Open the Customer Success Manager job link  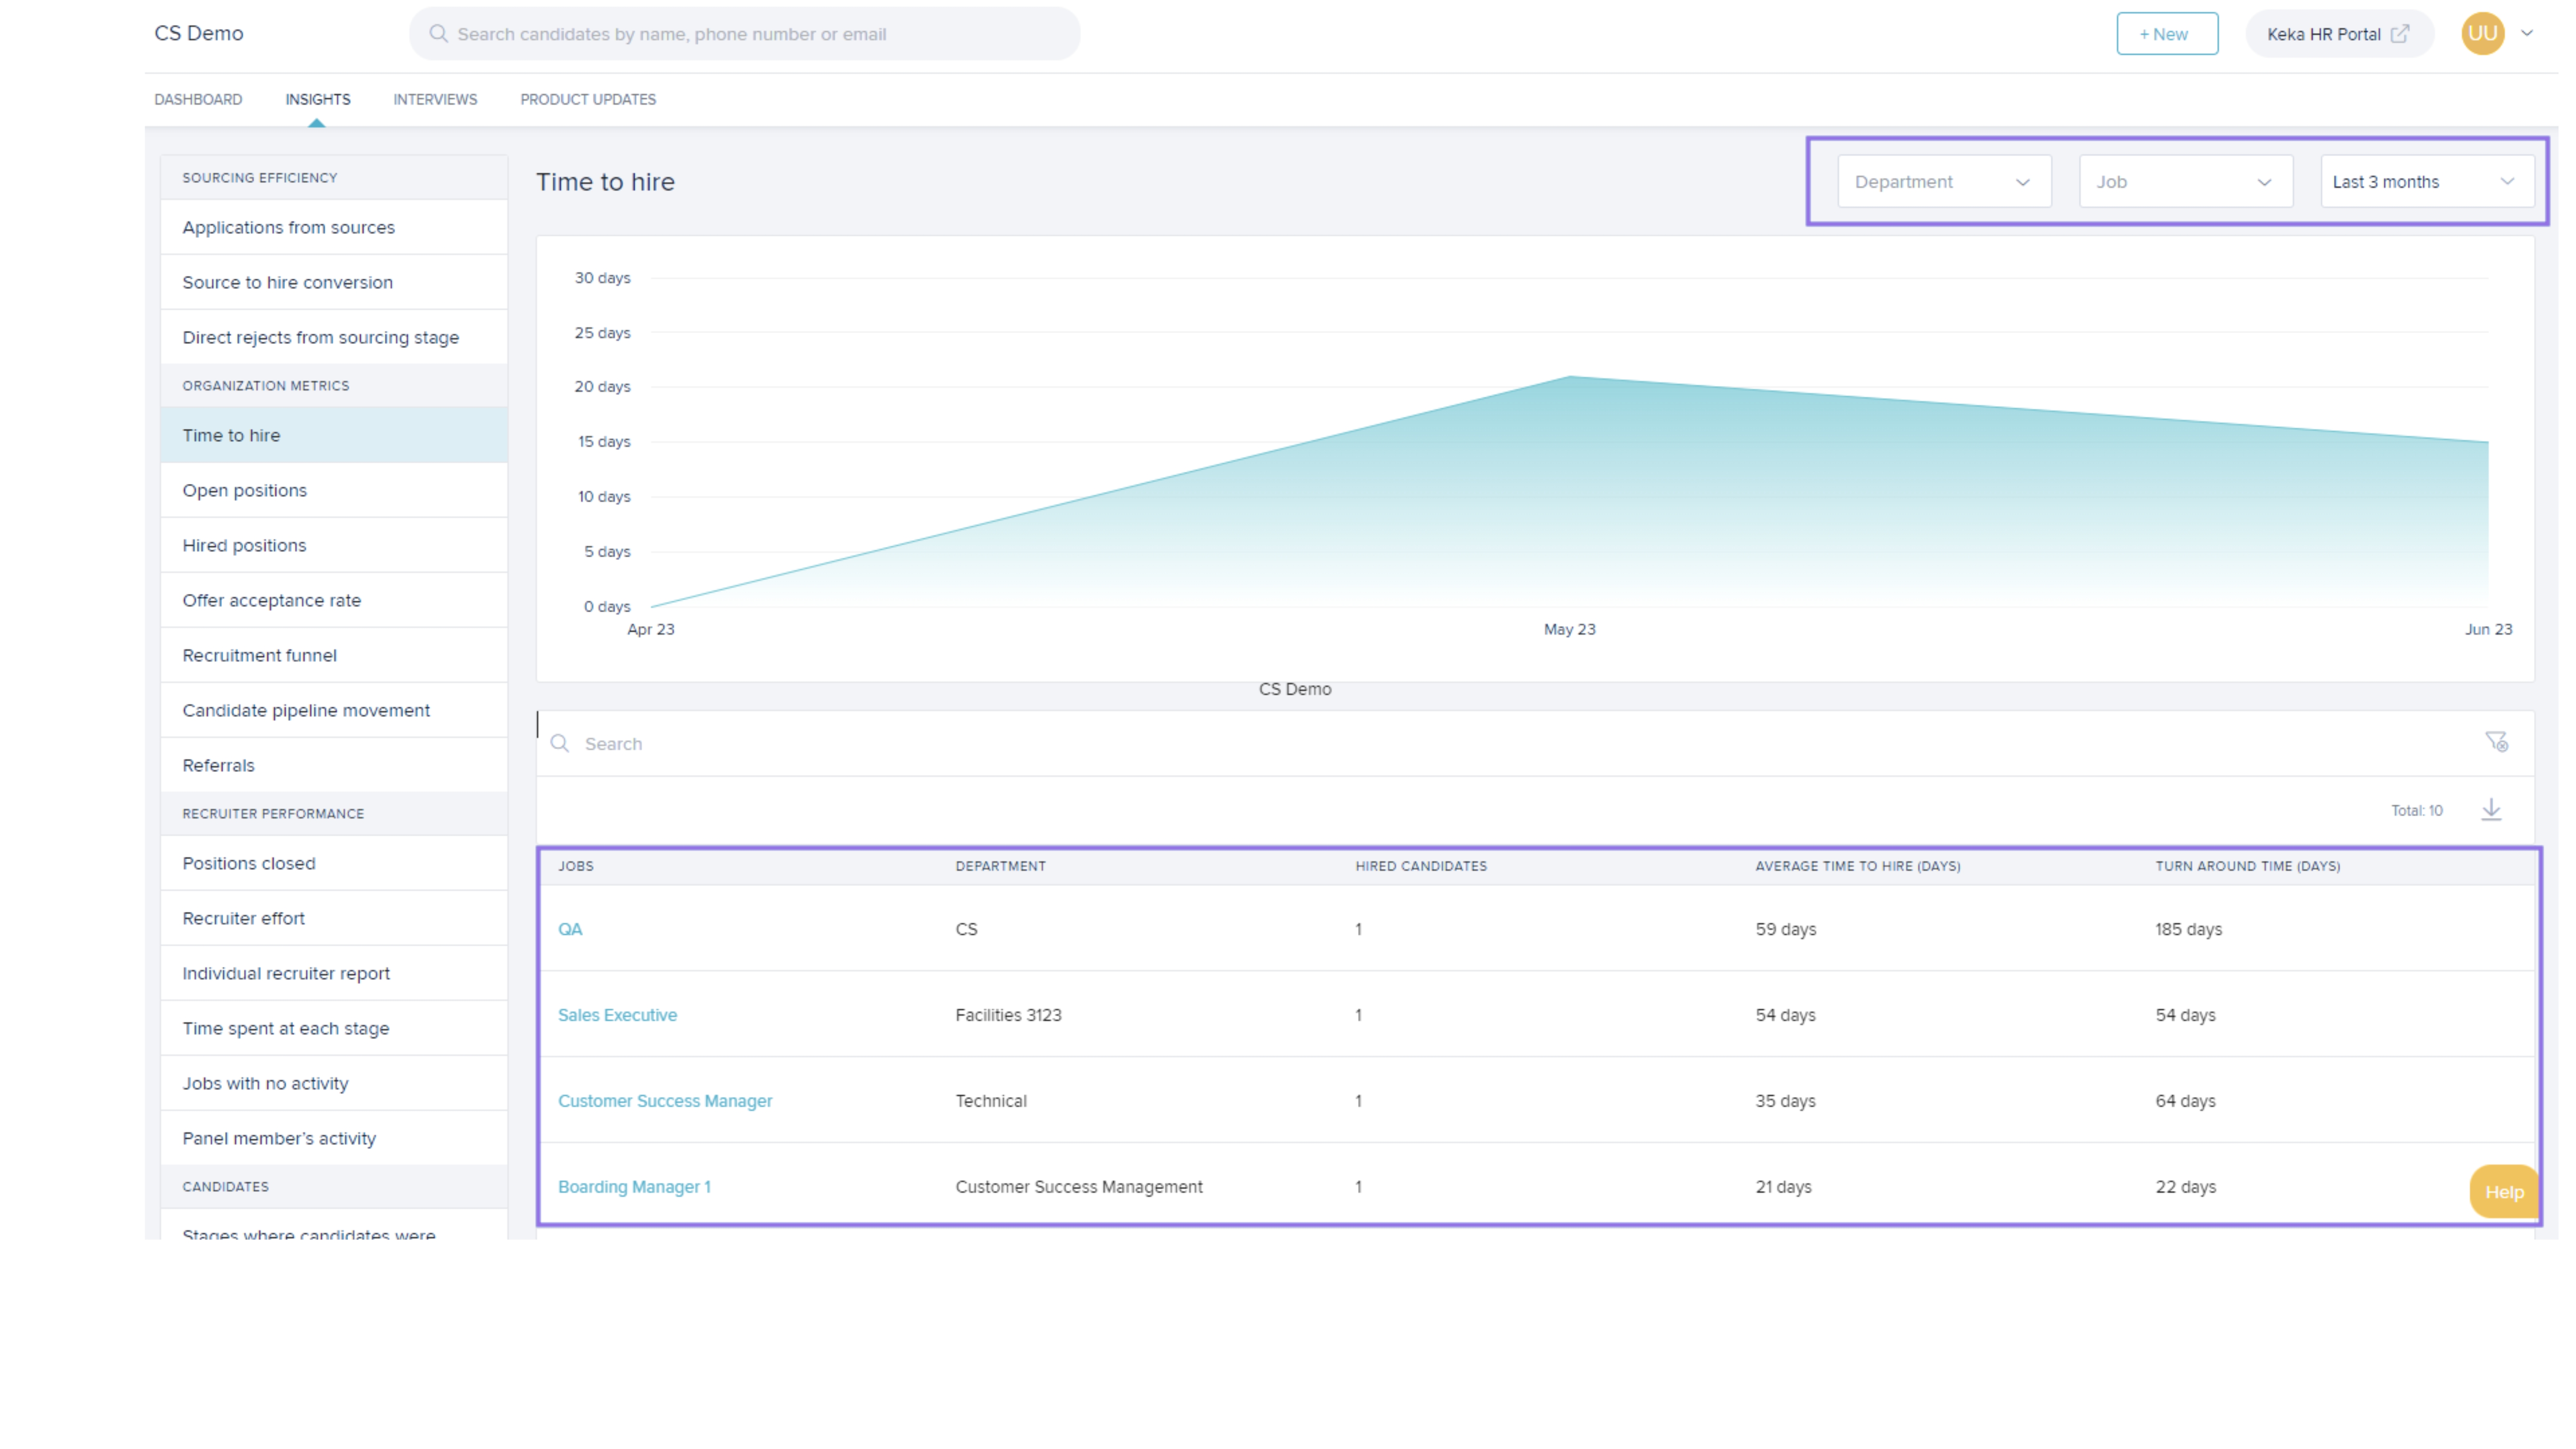(665, 1101)
